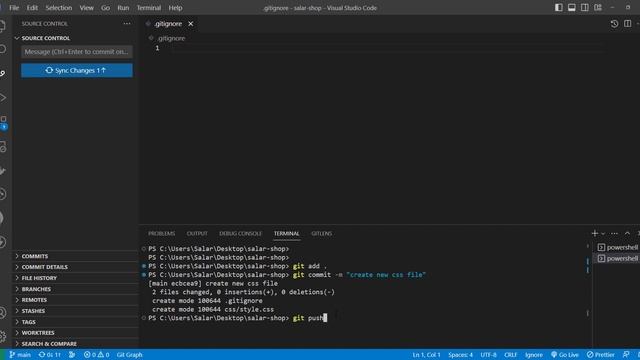The image size is (640, 360).
Task: Click the synchronize changes status item
Action: 49,355
